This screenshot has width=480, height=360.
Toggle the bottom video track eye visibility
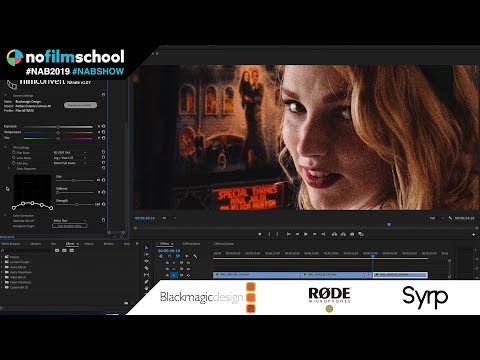[188, 275]
